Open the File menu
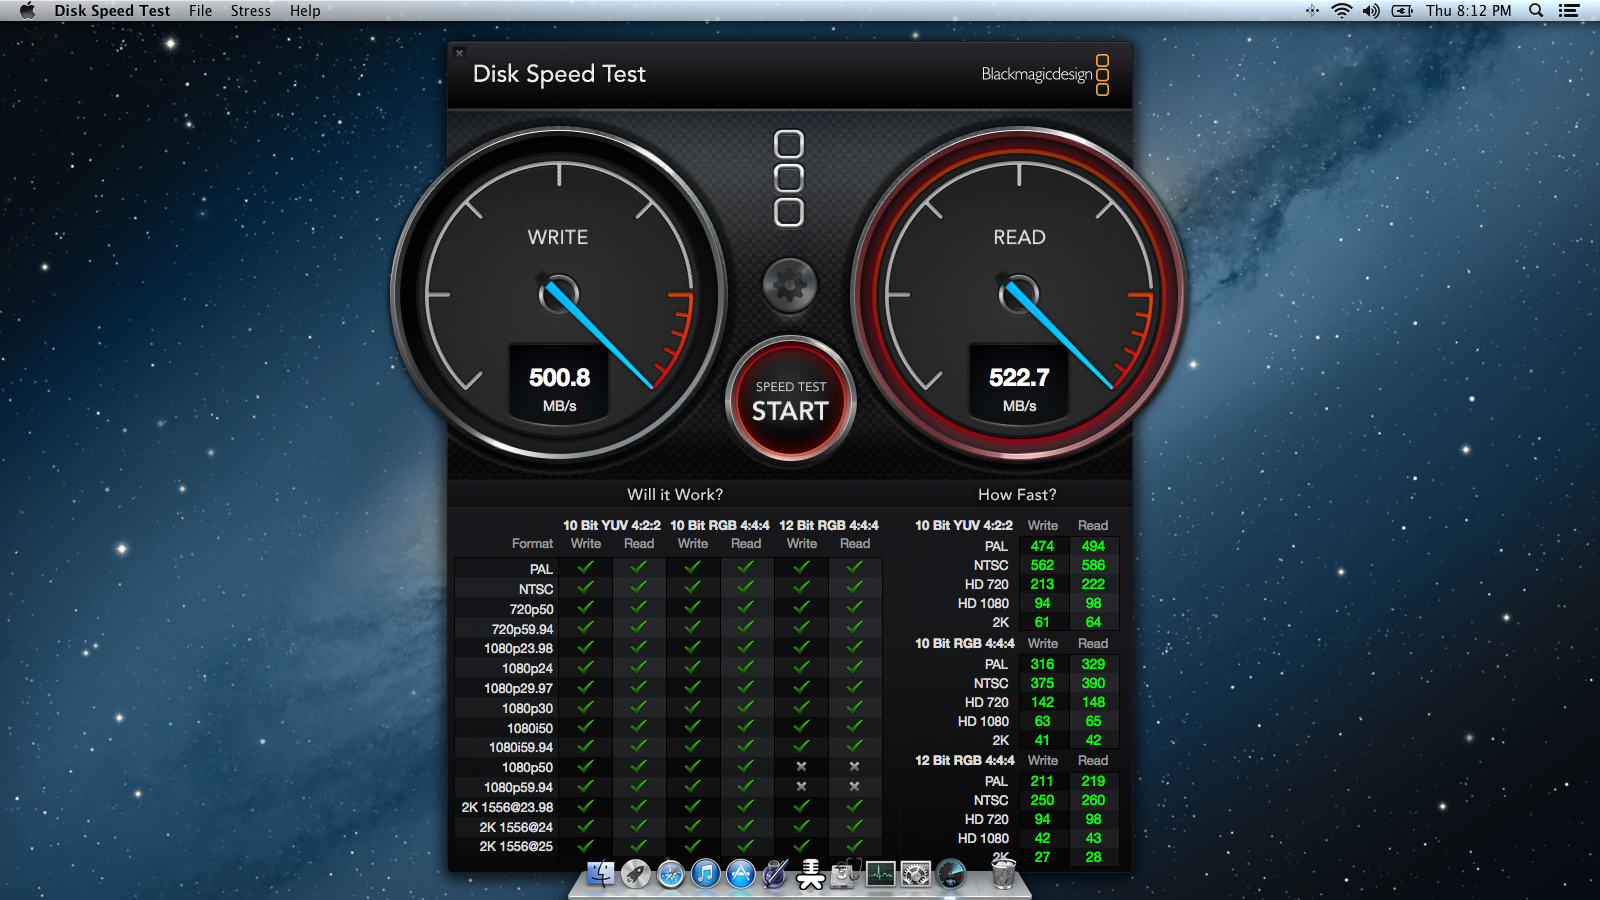The image size is (1600, 900). point(200,11)
